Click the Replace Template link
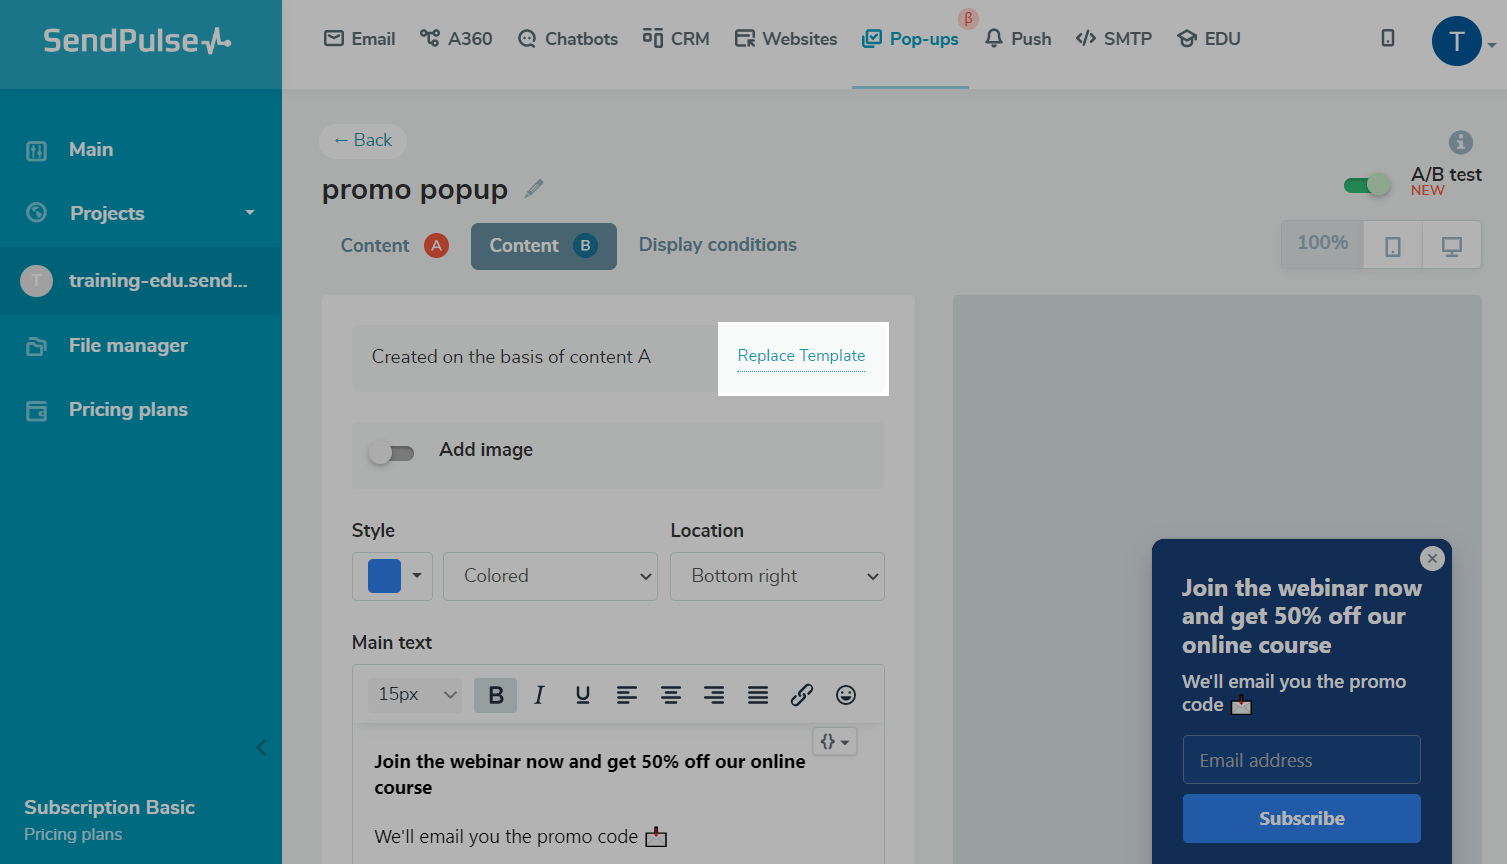This screenshot has width=1507, height=864. [x=801, y=356]
